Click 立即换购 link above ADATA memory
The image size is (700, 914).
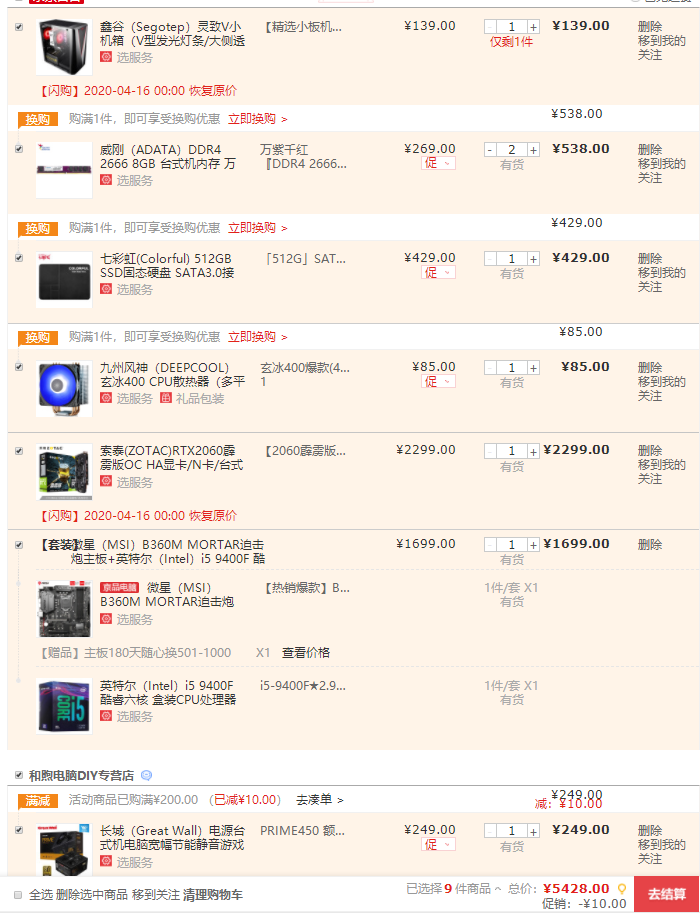[x=257, y=119]
